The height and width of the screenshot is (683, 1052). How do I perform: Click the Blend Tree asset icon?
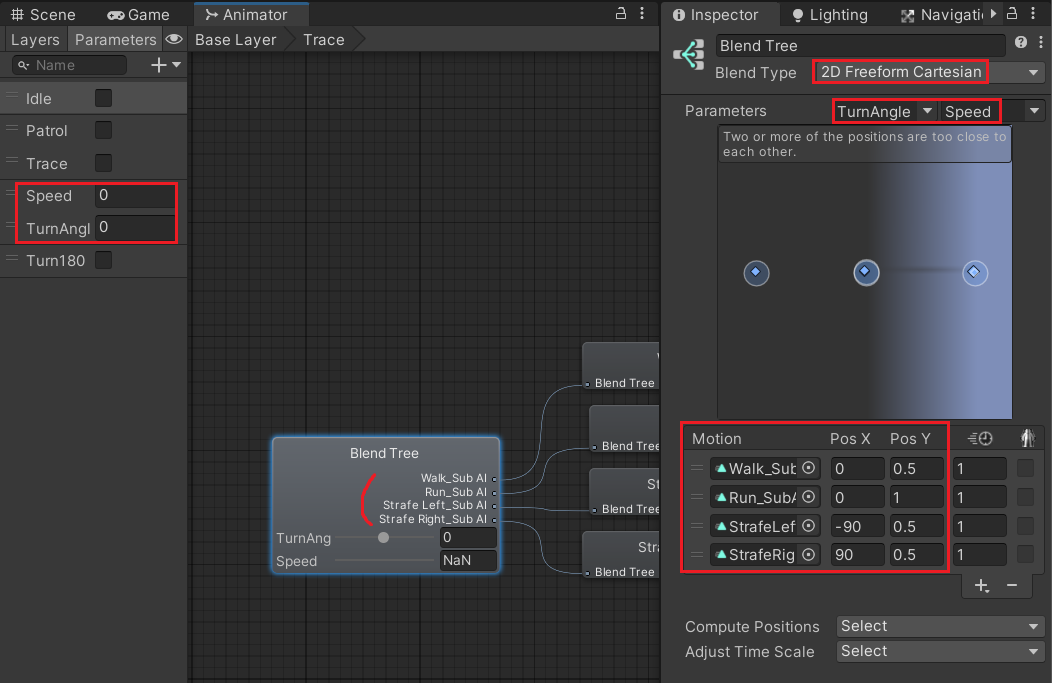689,55
